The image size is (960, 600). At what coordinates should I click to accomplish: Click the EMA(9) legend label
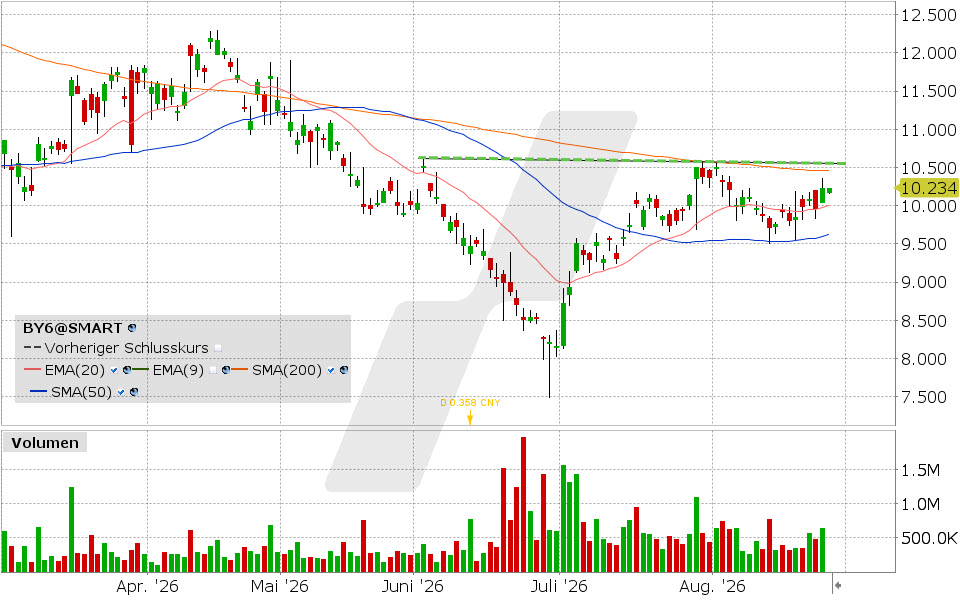178,370
